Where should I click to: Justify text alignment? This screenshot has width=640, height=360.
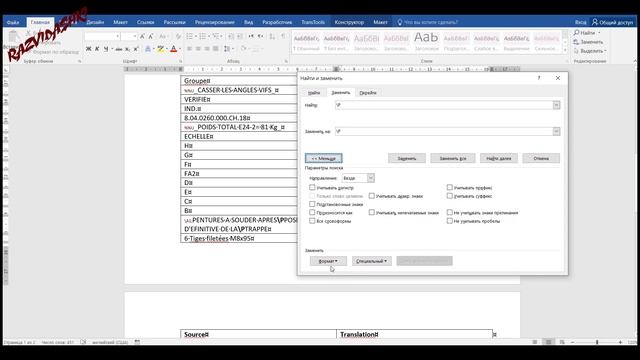216,49
